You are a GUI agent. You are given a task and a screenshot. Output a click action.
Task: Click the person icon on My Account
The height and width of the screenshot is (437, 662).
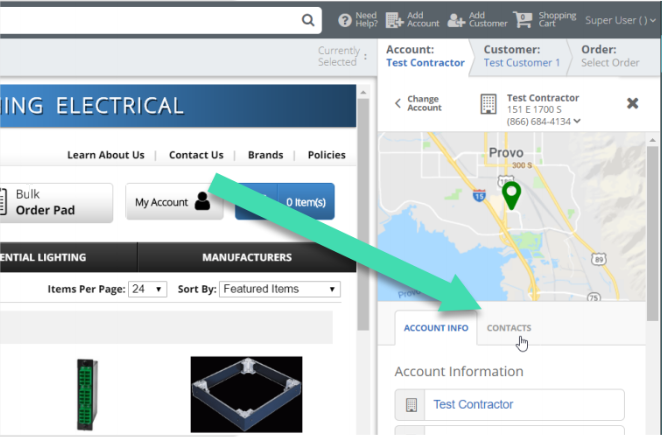pos(202,201)
